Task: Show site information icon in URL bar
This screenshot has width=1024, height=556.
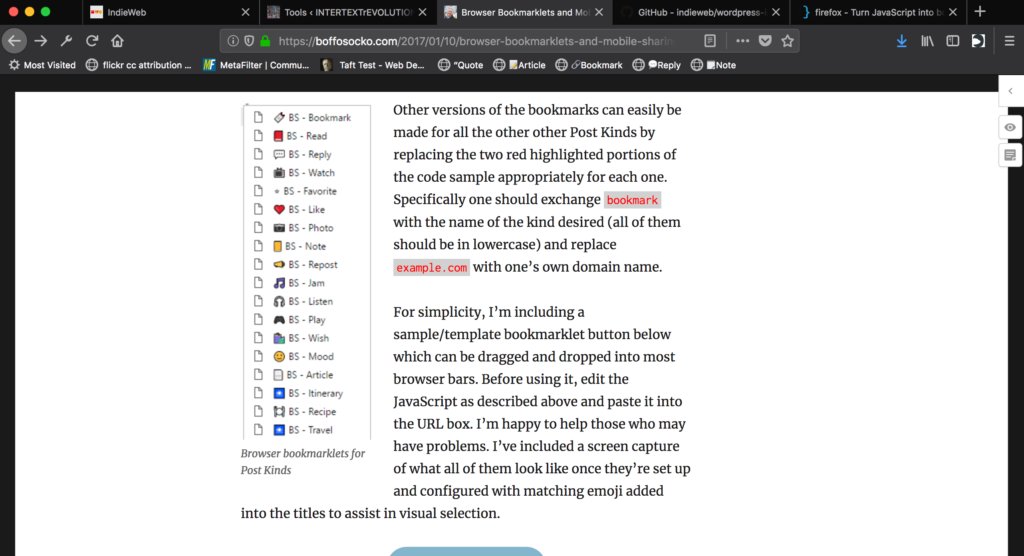Action: [232, 41]
